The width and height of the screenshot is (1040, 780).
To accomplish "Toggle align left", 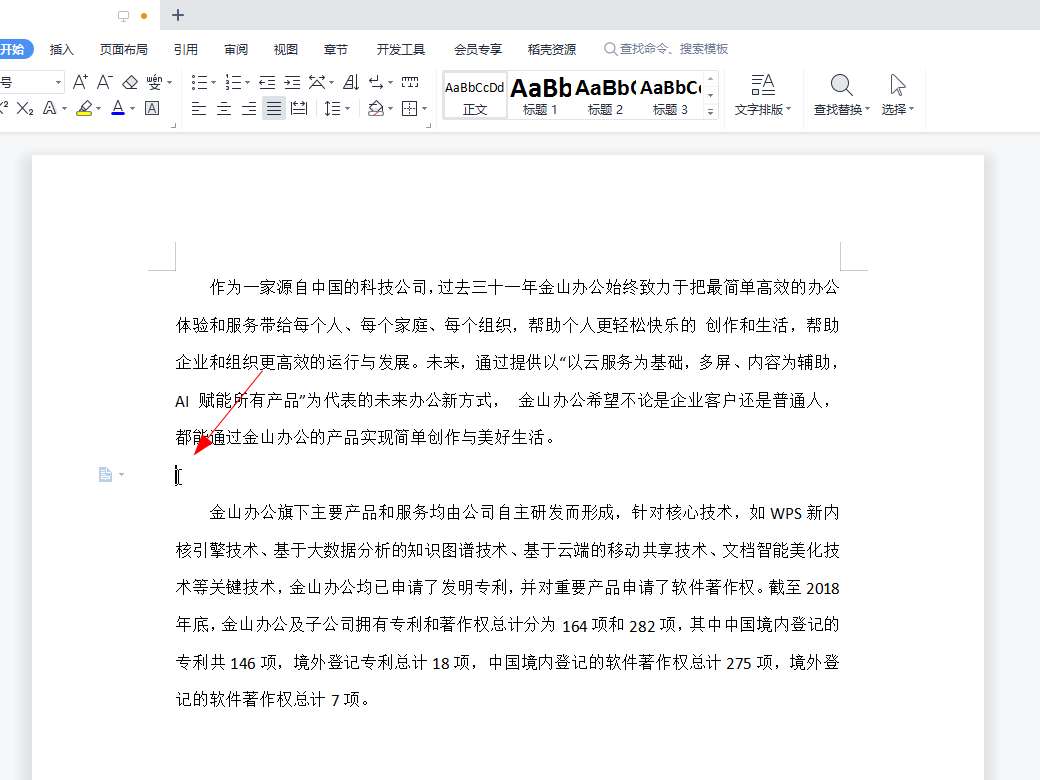I will coord(199,108).
